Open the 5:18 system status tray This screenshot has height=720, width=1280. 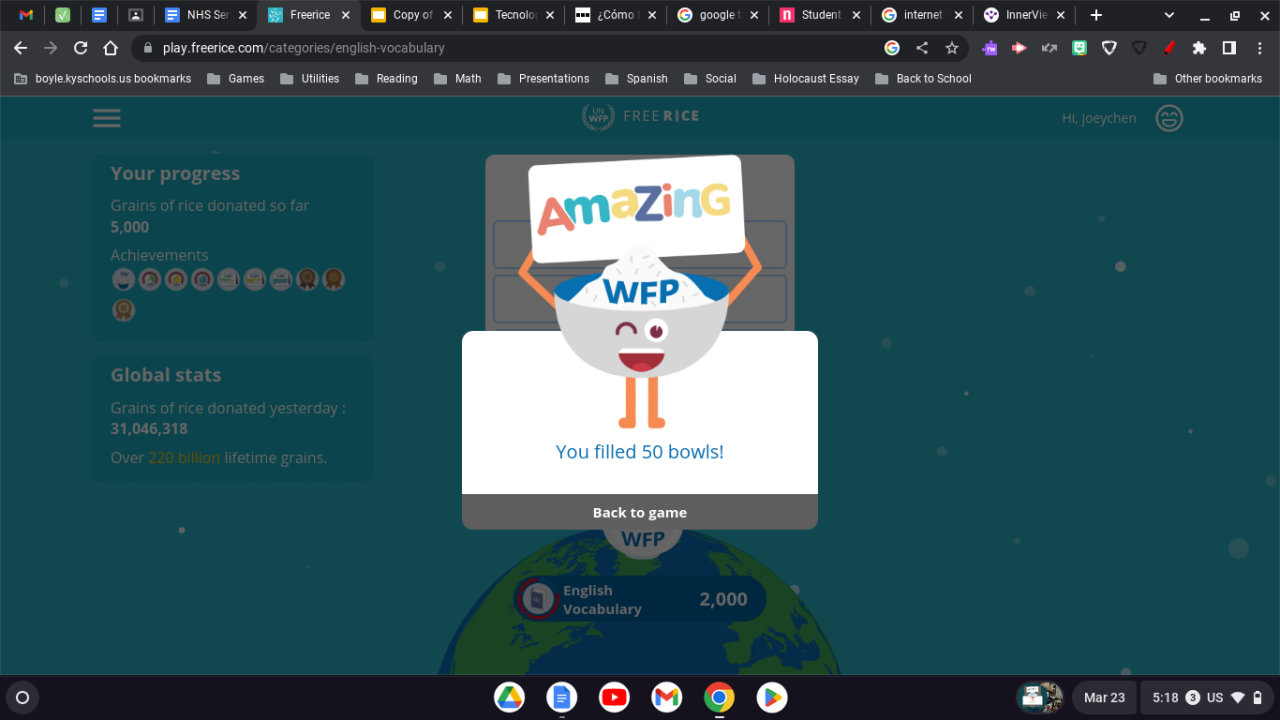coord(1207,698)
